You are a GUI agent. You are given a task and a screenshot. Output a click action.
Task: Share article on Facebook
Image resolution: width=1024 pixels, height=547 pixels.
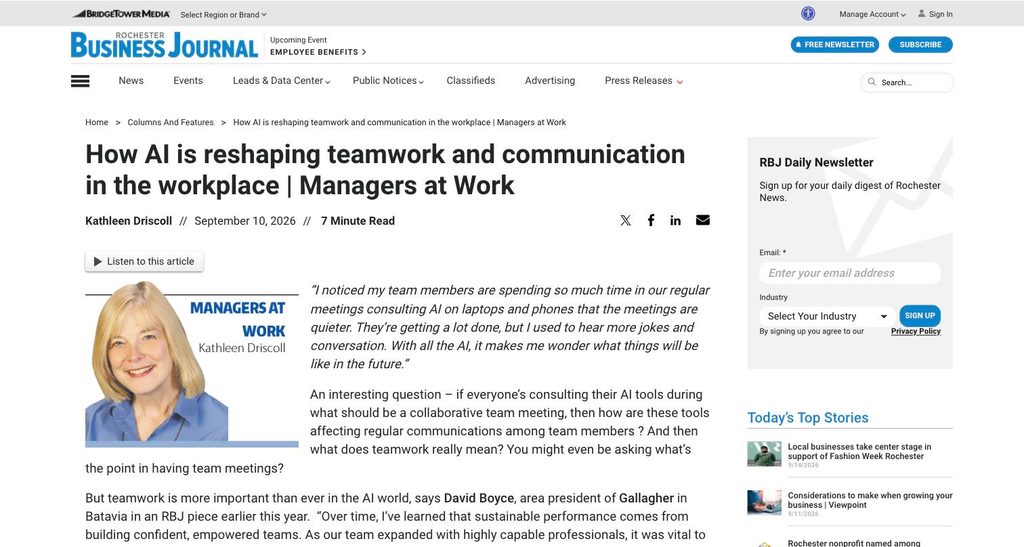651,221
